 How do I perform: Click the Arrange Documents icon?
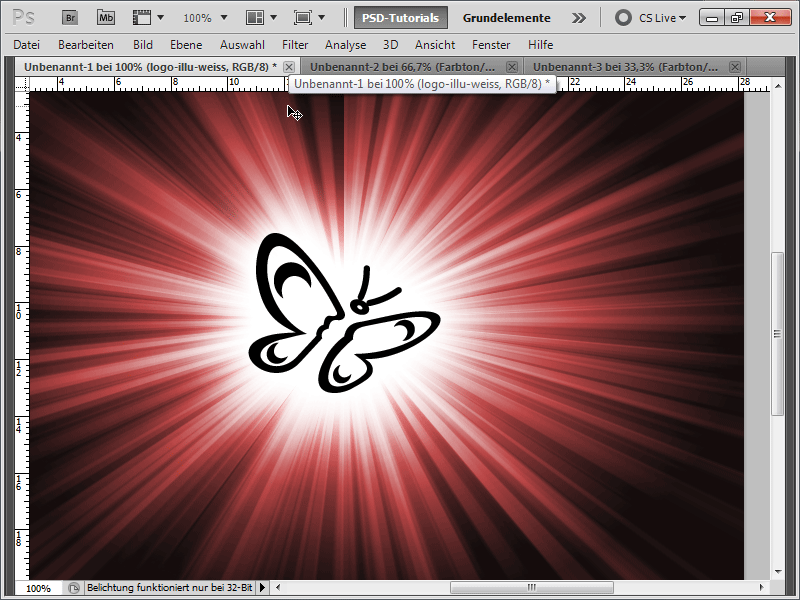[255, 18]
